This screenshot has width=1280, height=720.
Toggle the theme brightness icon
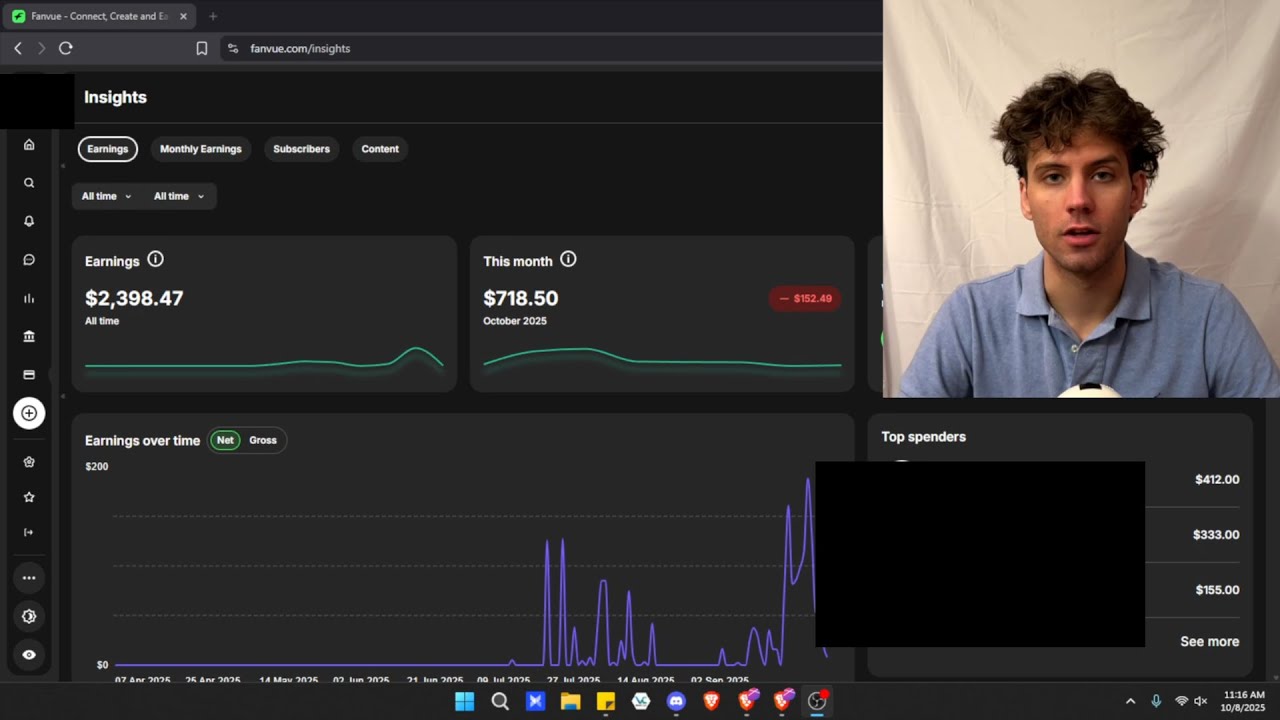point(29,617)
